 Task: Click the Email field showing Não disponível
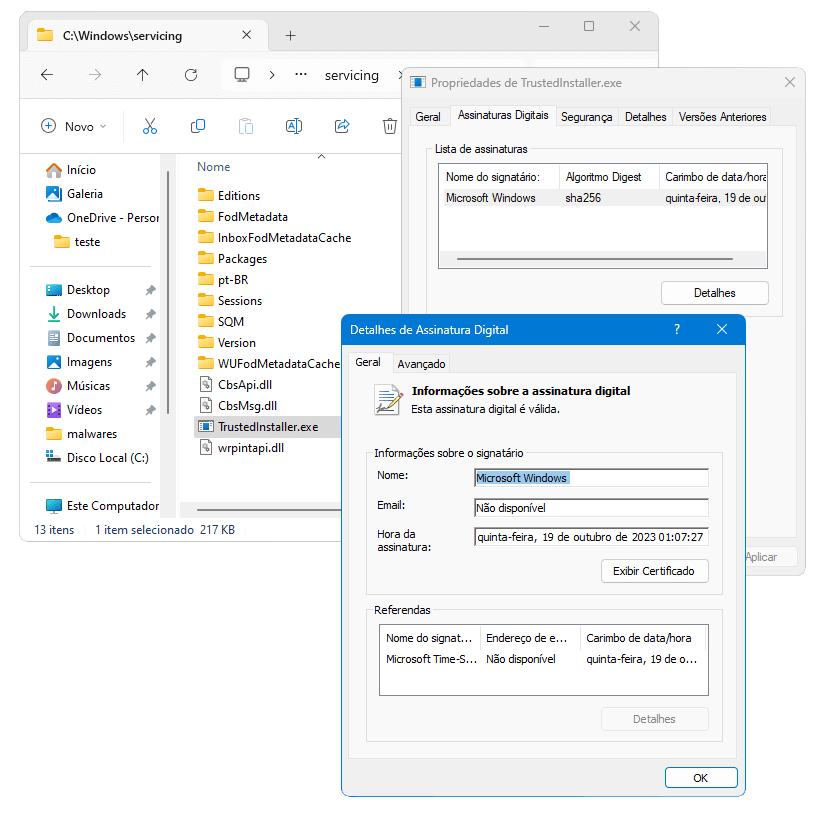pyautogui.click(x=591, y=508)
